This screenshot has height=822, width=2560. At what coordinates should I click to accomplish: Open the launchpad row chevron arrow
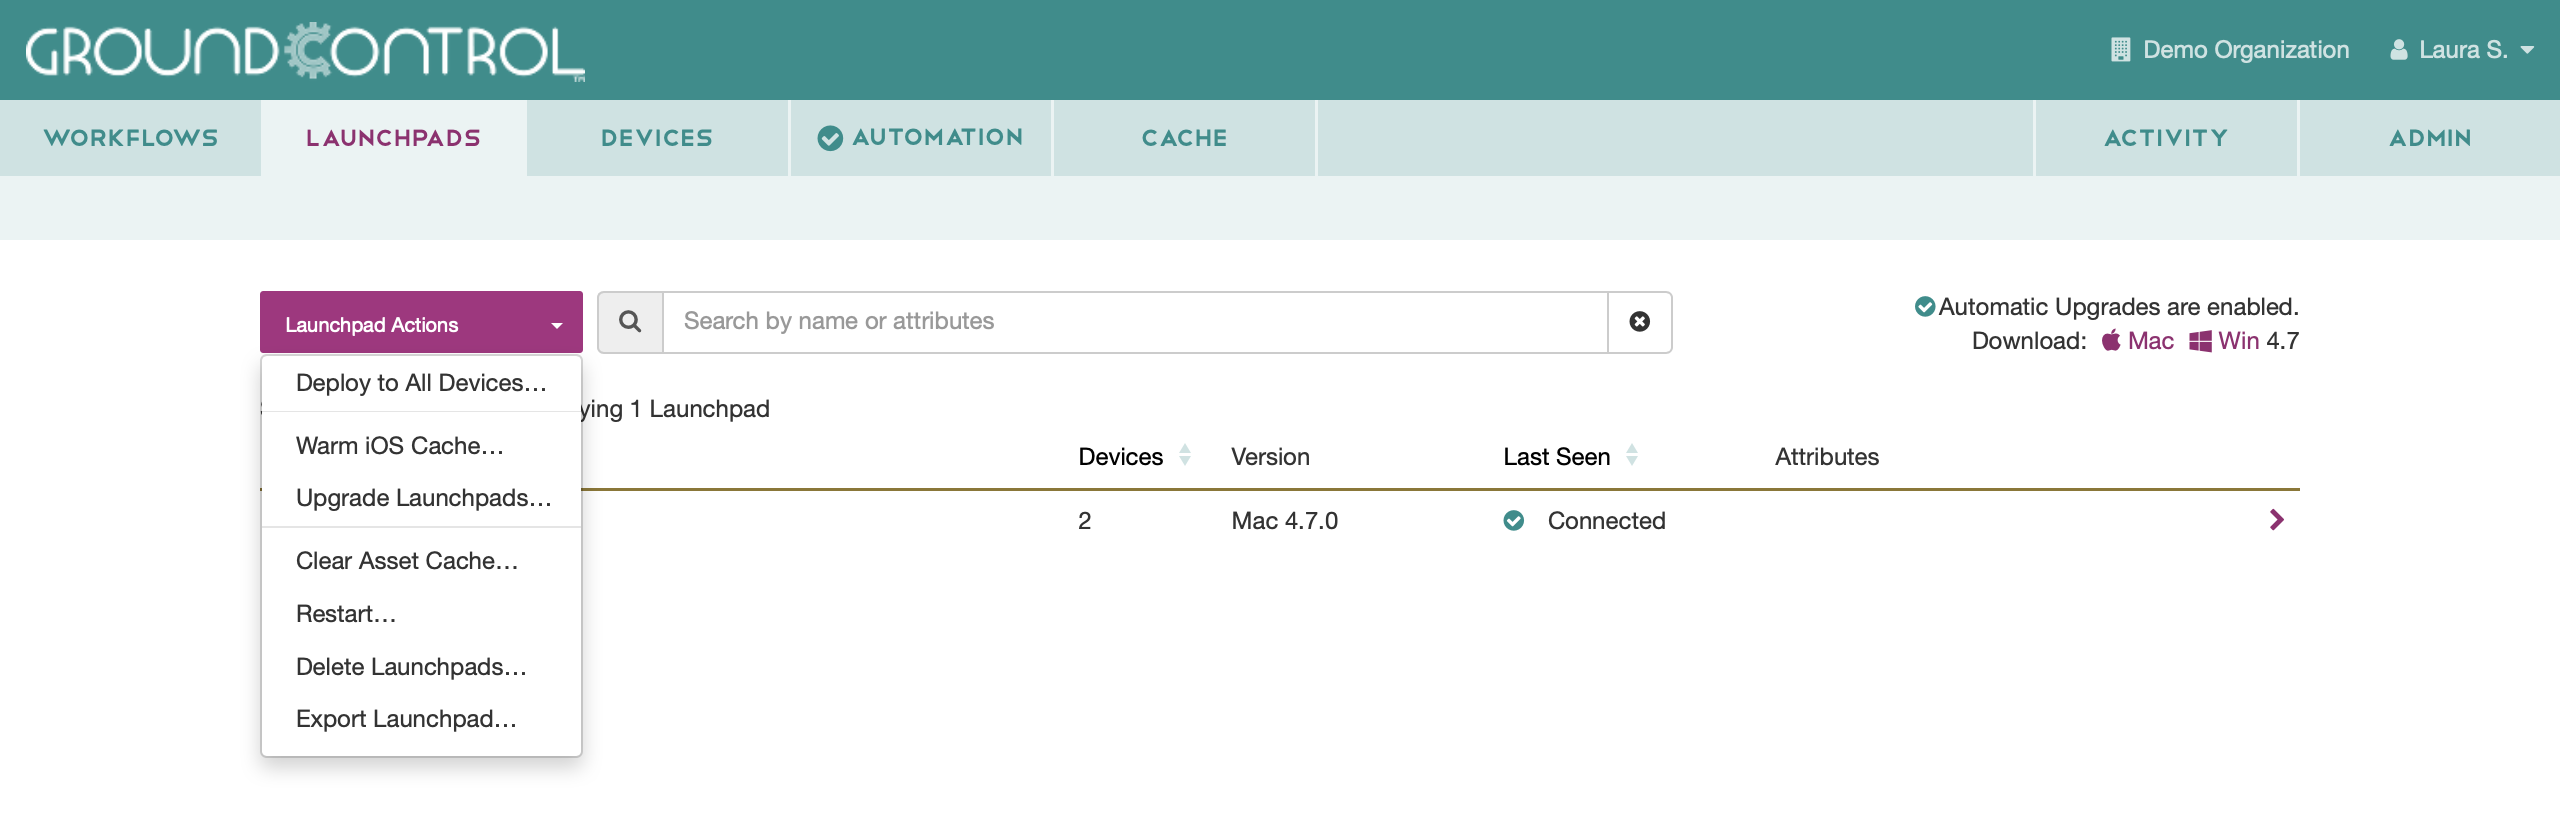pyautogui.click(x=2276, y=520)
